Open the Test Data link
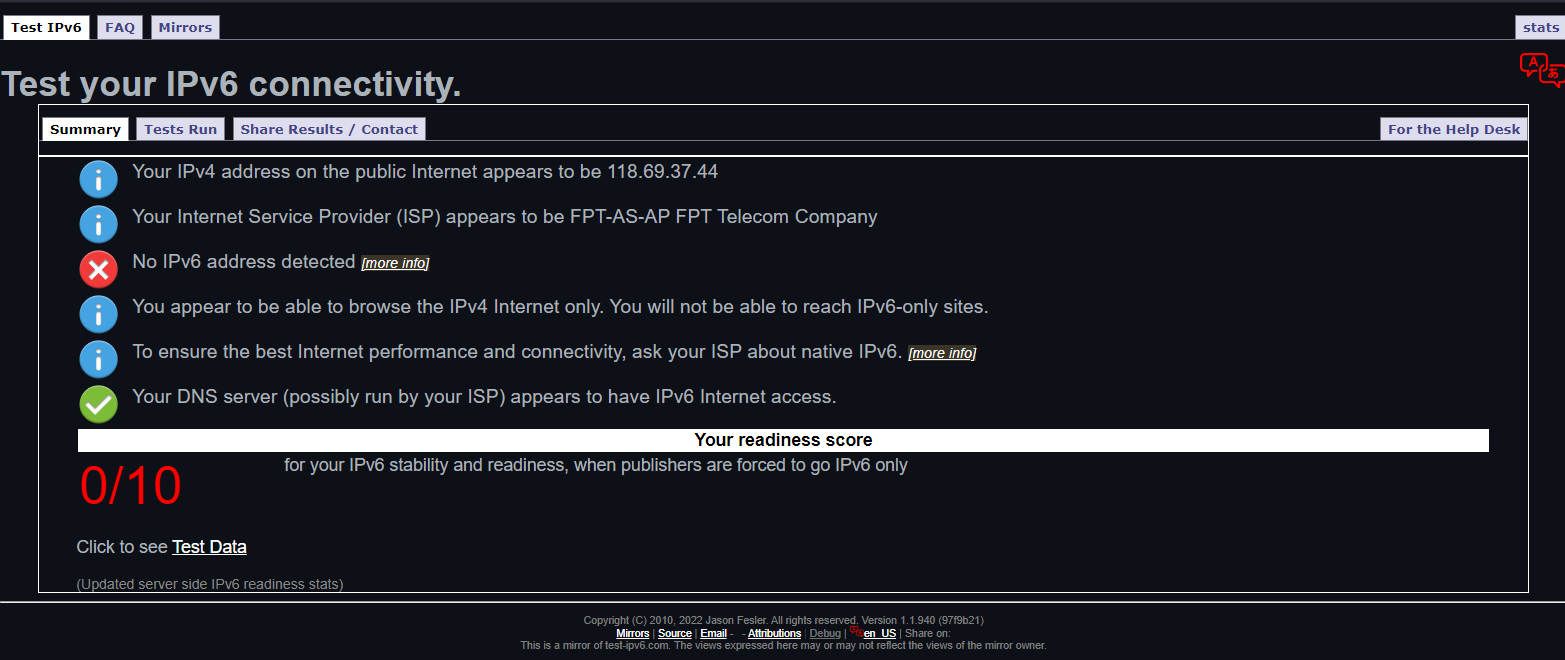 tap(209, 547)
